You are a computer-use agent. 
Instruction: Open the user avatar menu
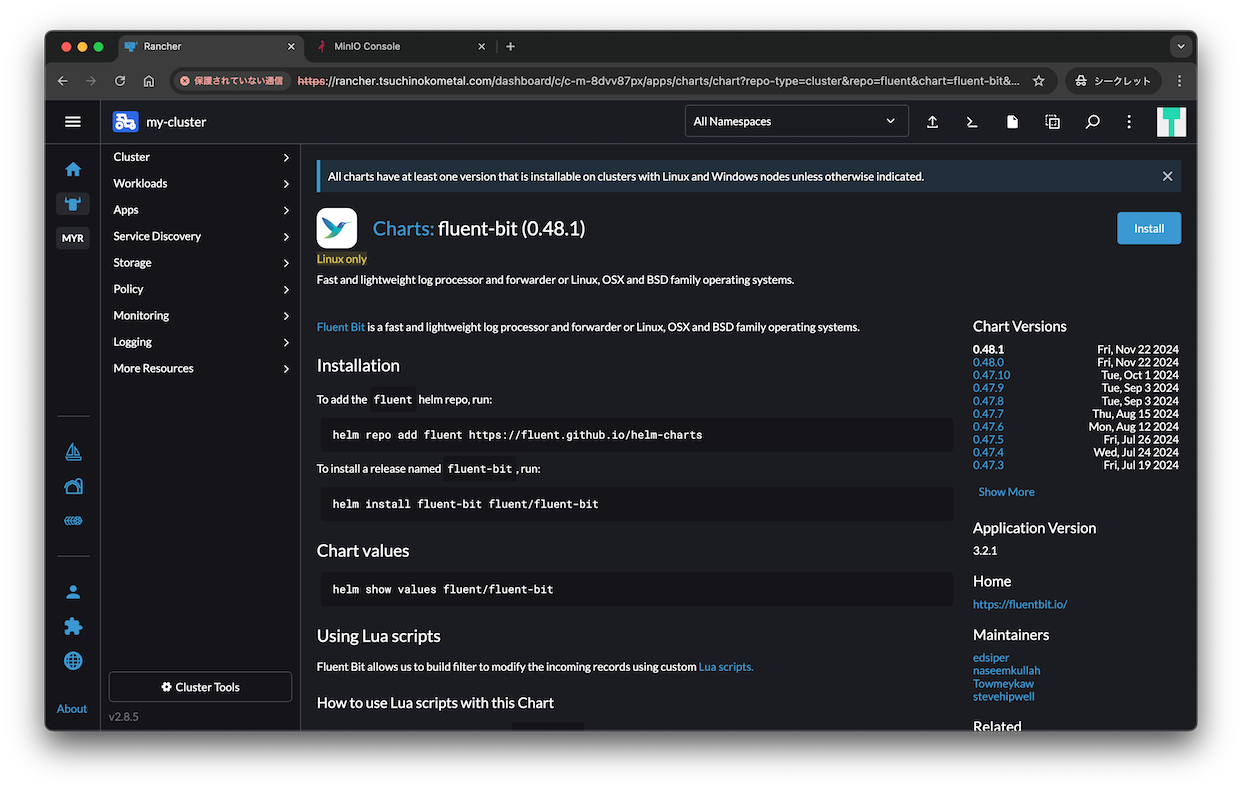1171,122
